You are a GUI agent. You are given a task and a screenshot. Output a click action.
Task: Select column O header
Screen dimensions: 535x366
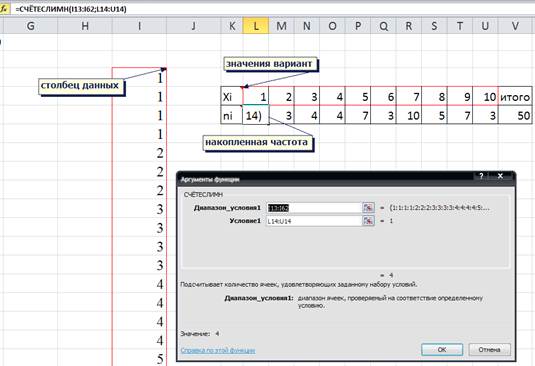[x=332, y=26]
